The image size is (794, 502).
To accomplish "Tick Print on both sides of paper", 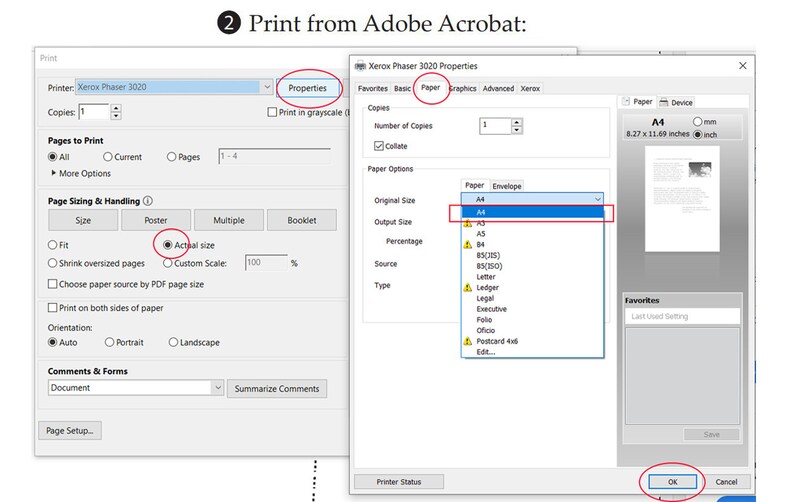I will (52, 307).
